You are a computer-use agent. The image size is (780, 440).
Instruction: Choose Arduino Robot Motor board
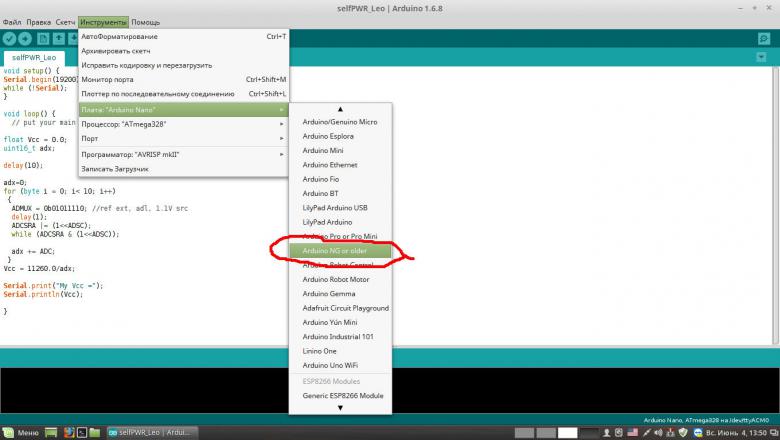pos(340,280)
